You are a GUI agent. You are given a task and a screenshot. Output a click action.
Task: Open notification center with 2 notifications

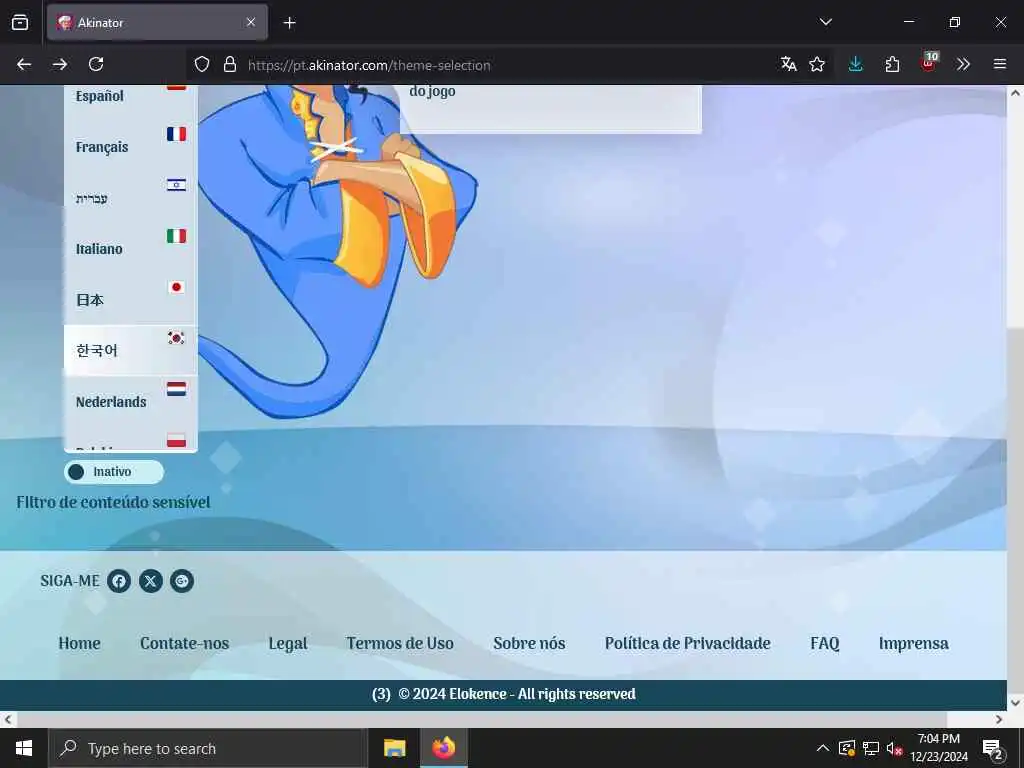(x=993, y=749)
